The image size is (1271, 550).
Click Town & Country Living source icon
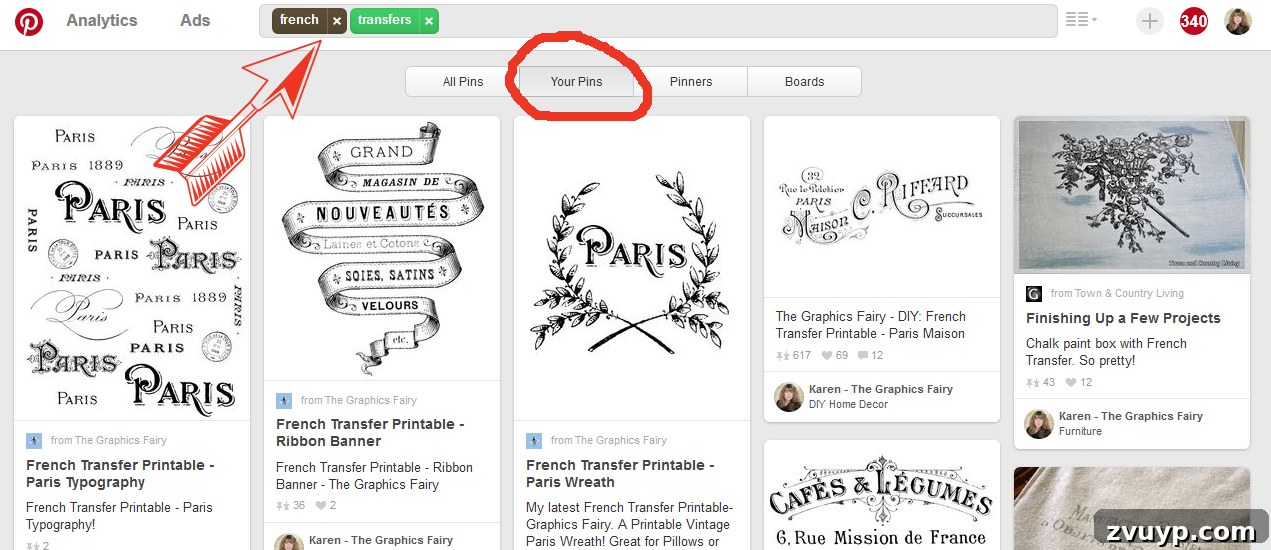coord(1034,293)
